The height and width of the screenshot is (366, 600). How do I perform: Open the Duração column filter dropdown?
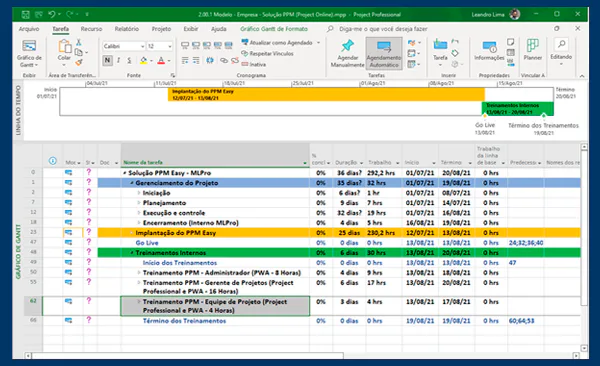pyautogui.click(x=361, y=163)
